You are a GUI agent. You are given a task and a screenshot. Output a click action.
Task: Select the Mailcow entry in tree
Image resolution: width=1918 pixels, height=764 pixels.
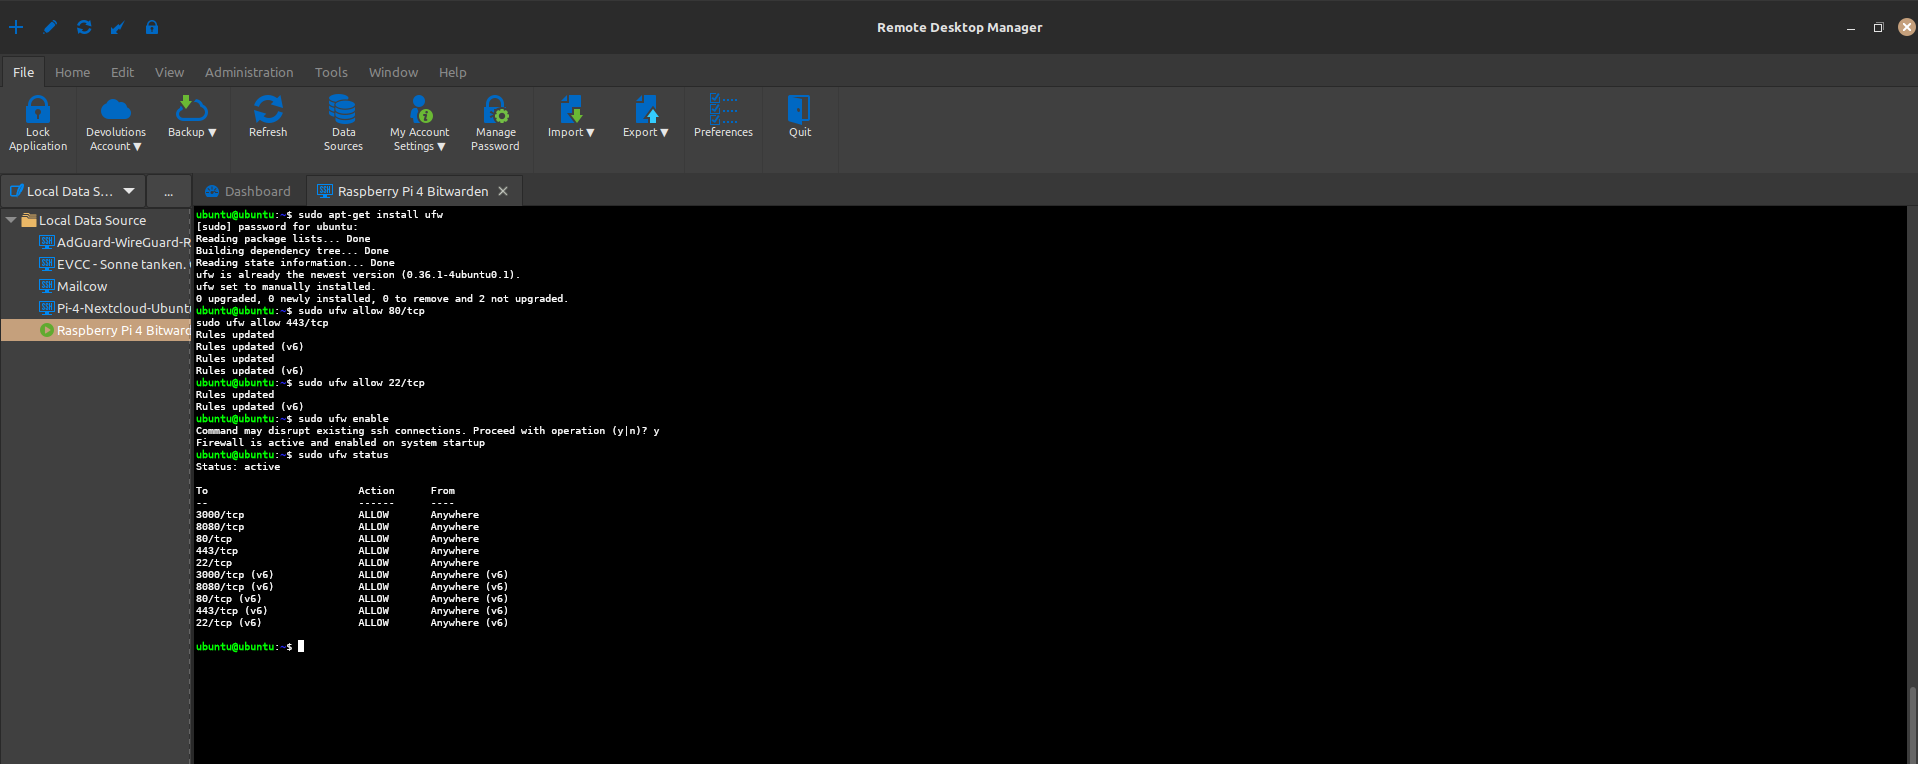coord(82,286)
